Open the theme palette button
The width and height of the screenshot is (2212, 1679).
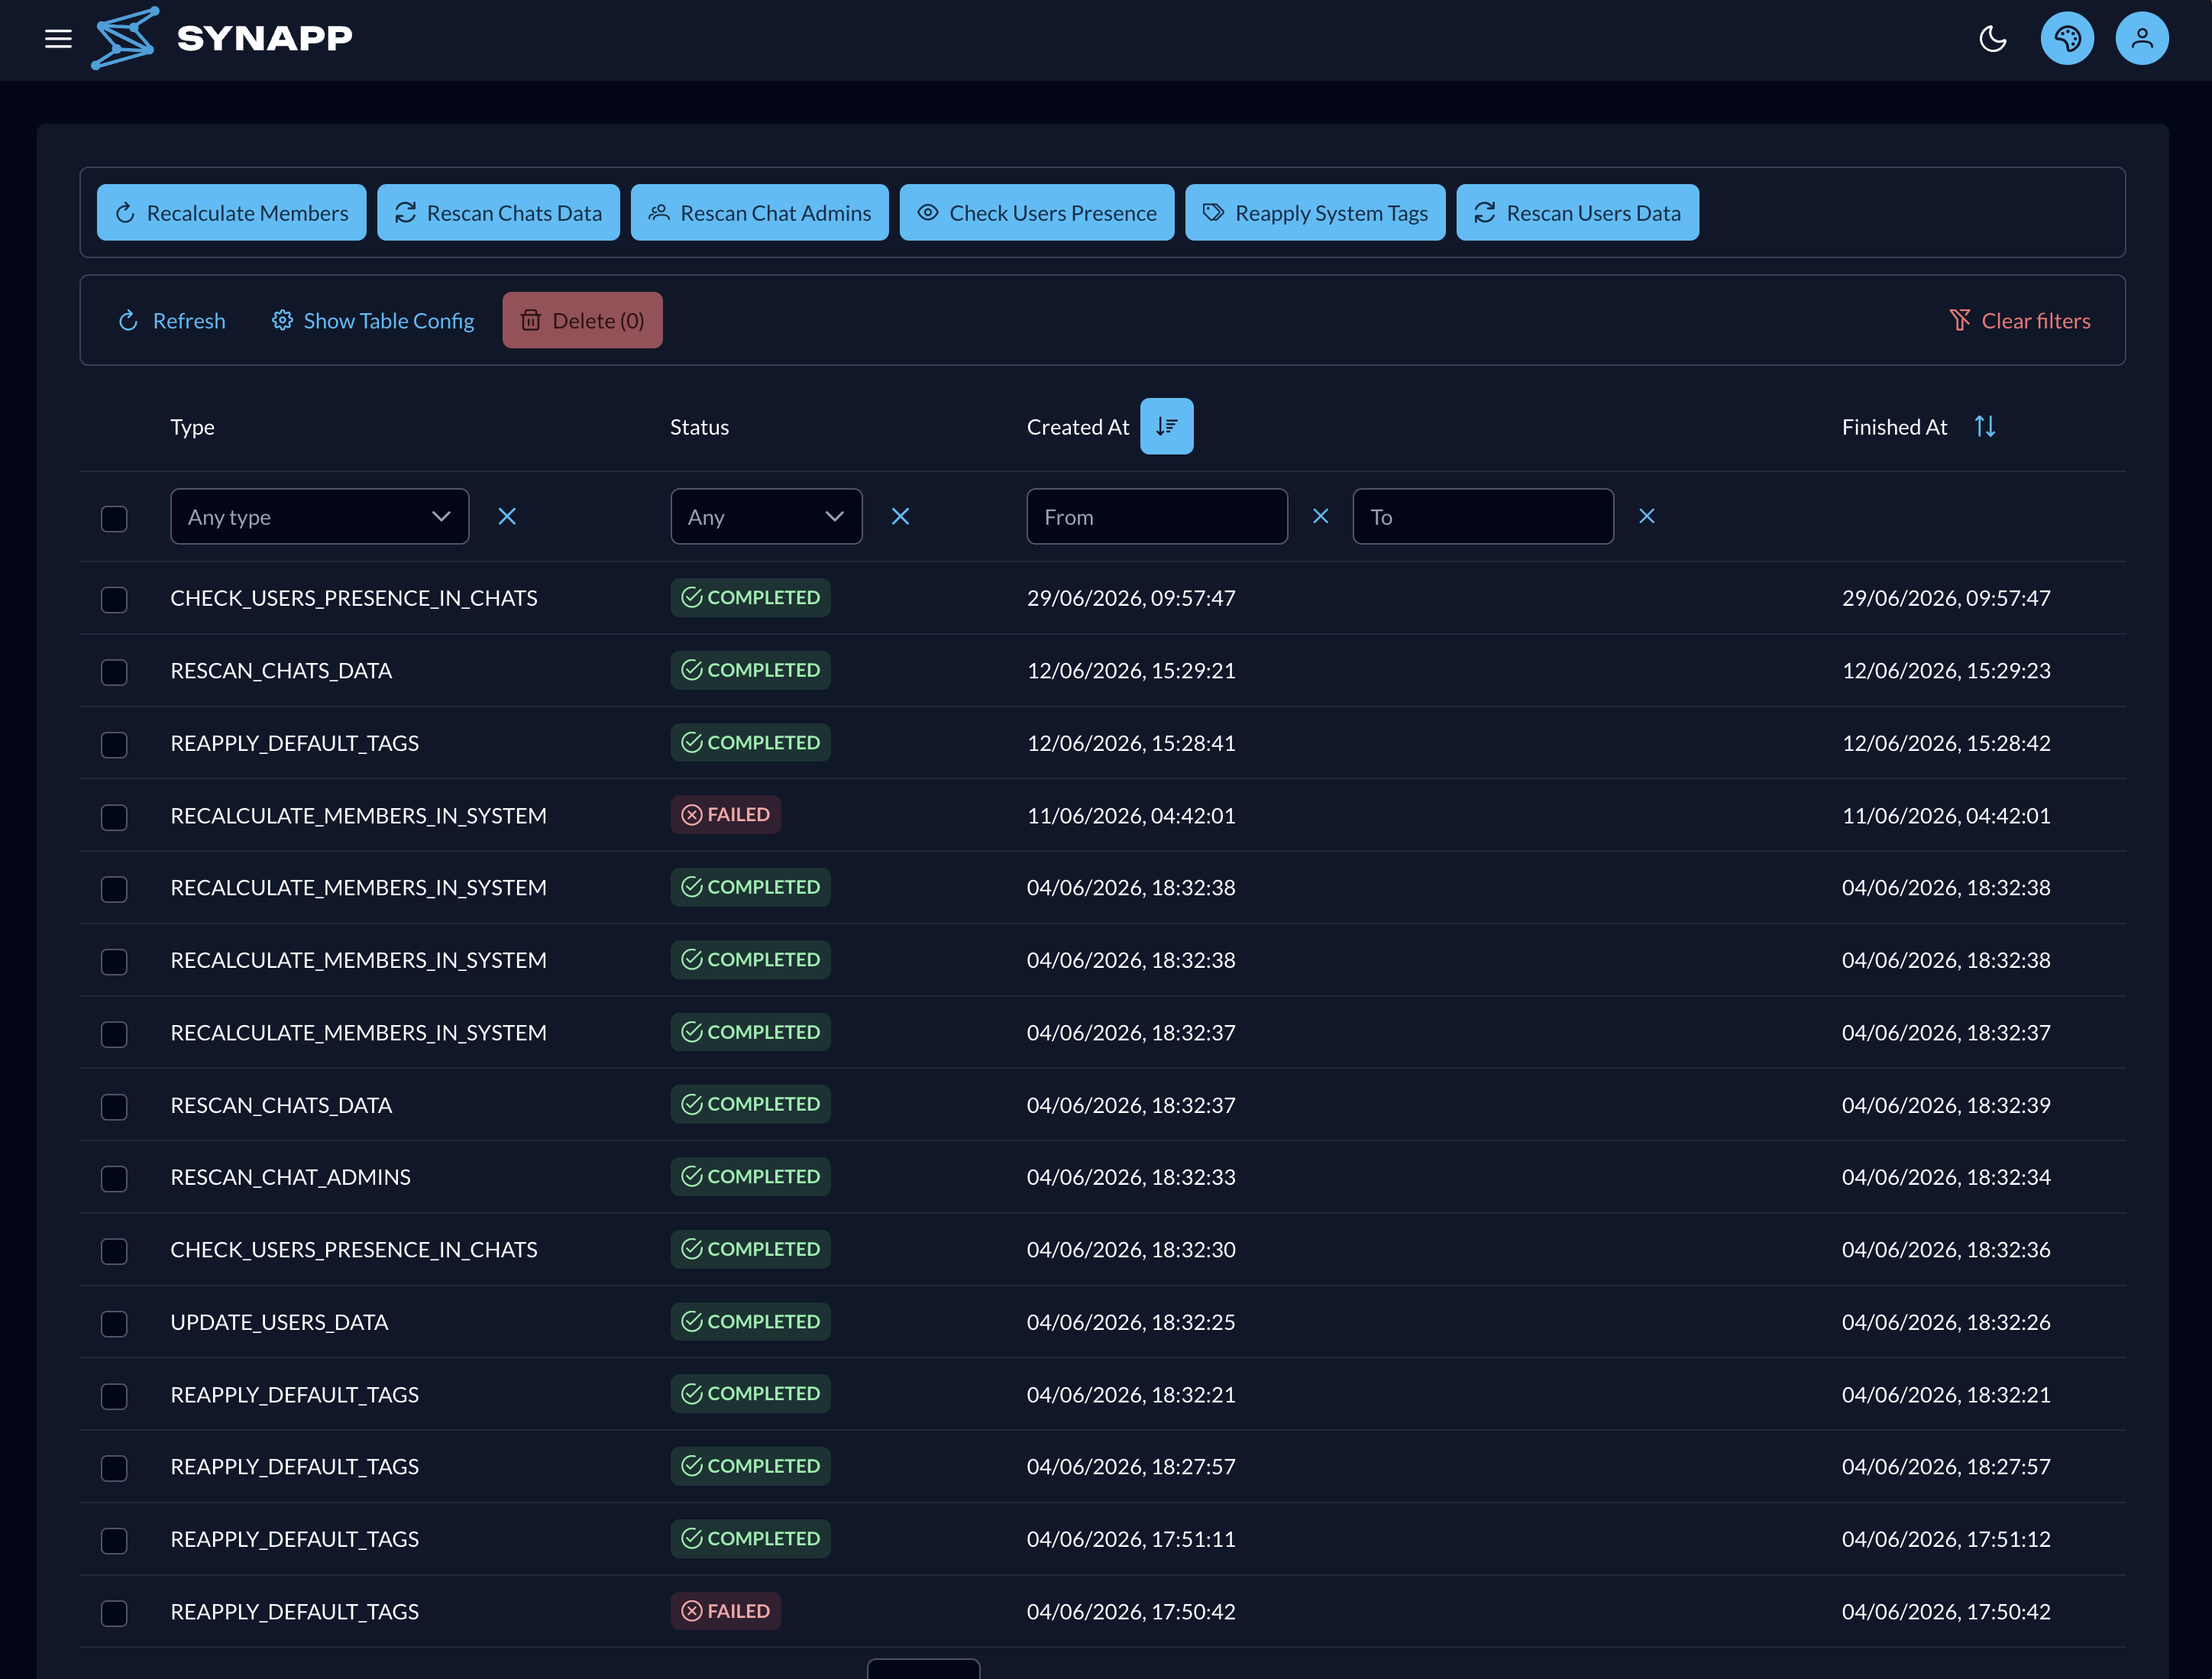pyautogui.click(x=2067, y=39)
